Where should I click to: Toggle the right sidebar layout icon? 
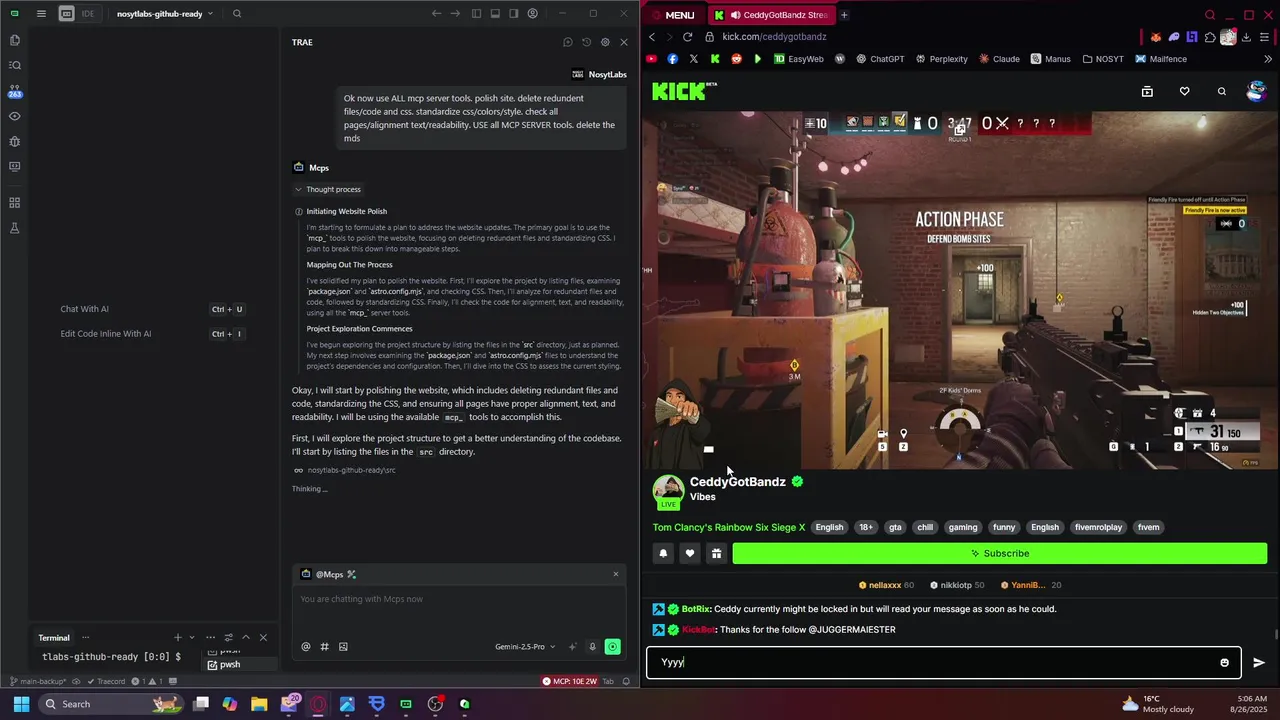(514, 14)
